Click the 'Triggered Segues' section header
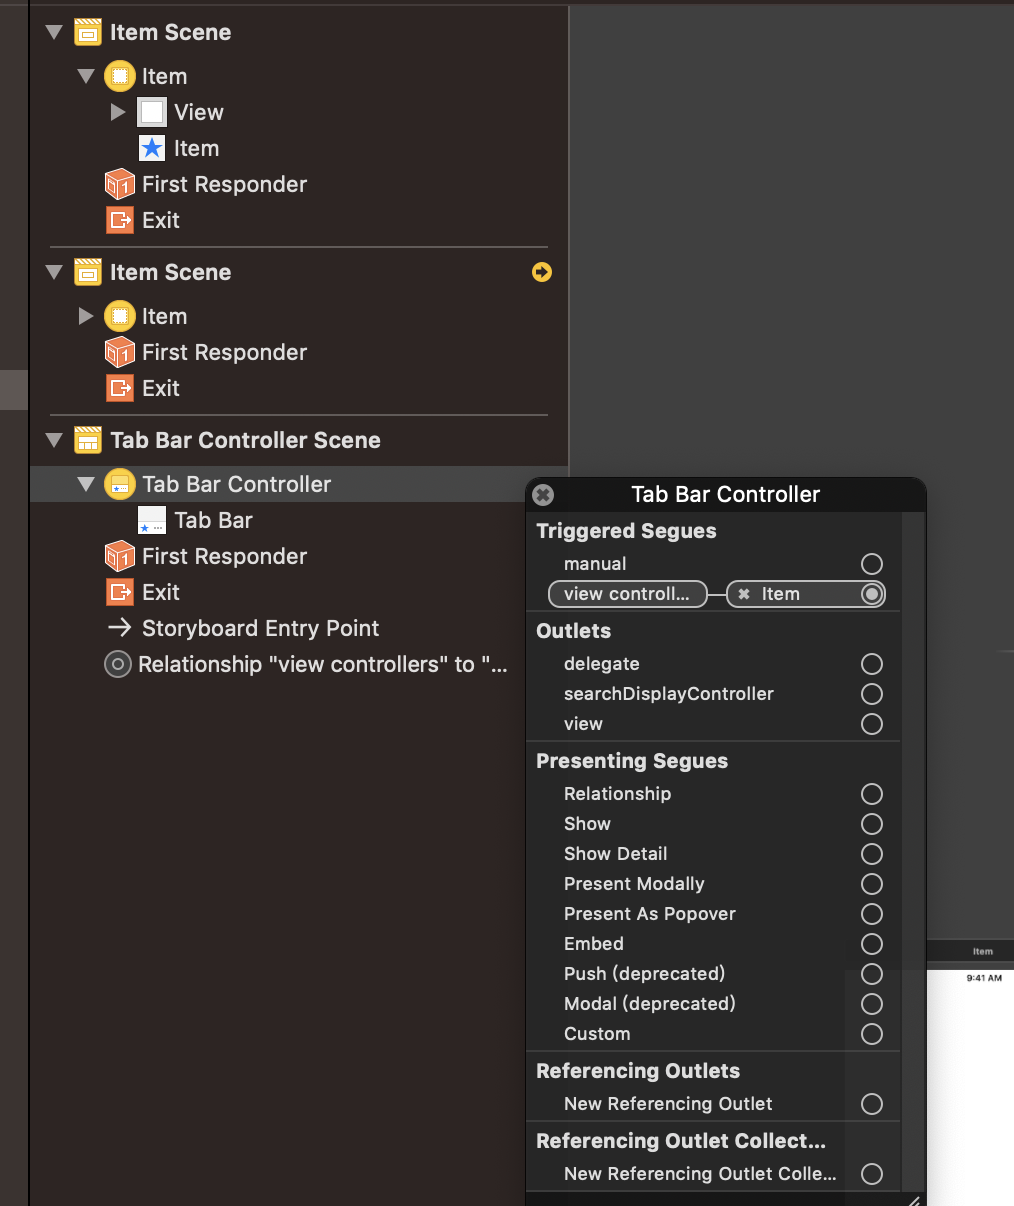 pos(626,531)
